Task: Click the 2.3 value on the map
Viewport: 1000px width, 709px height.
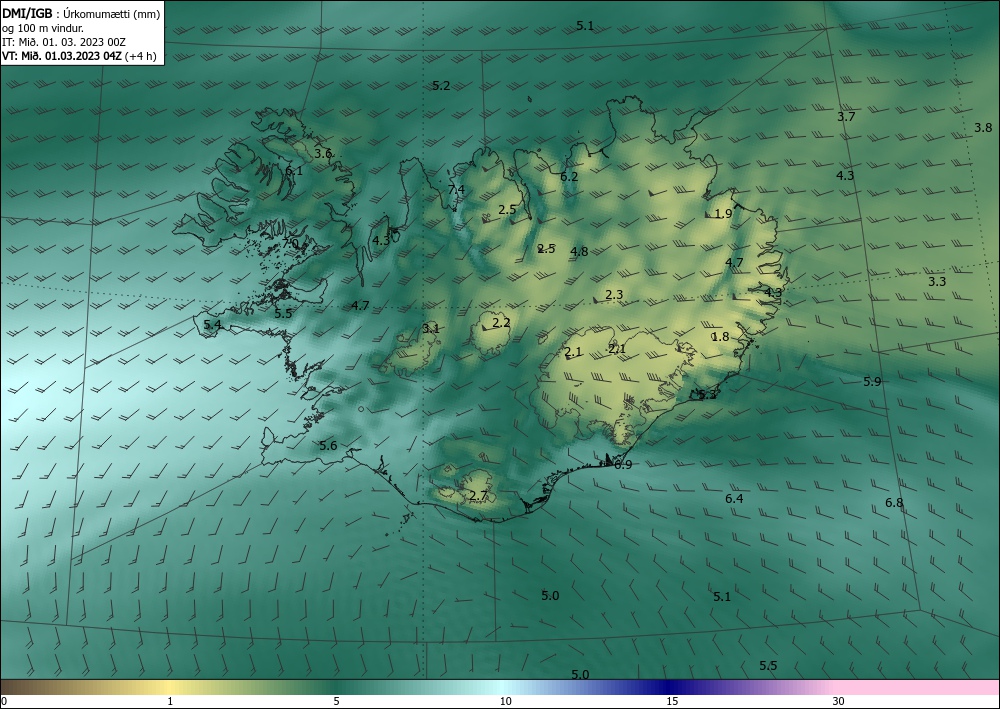Action: (614, 295)
